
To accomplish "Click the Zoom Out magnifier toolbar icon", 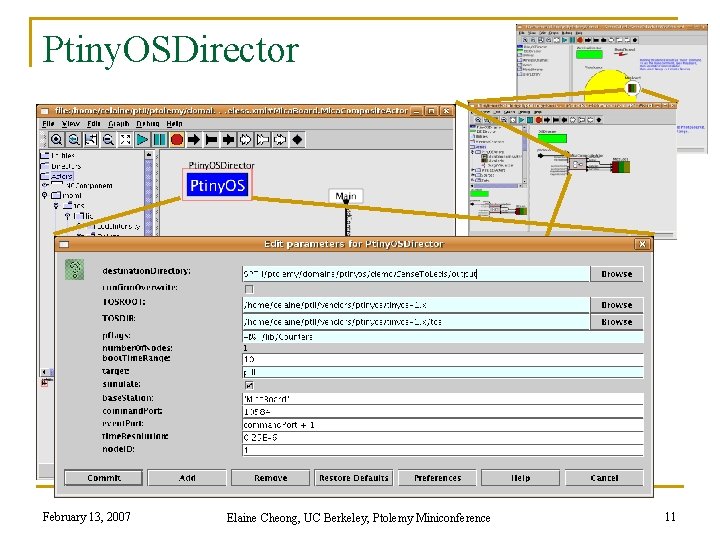I will (x=108, y=139).
